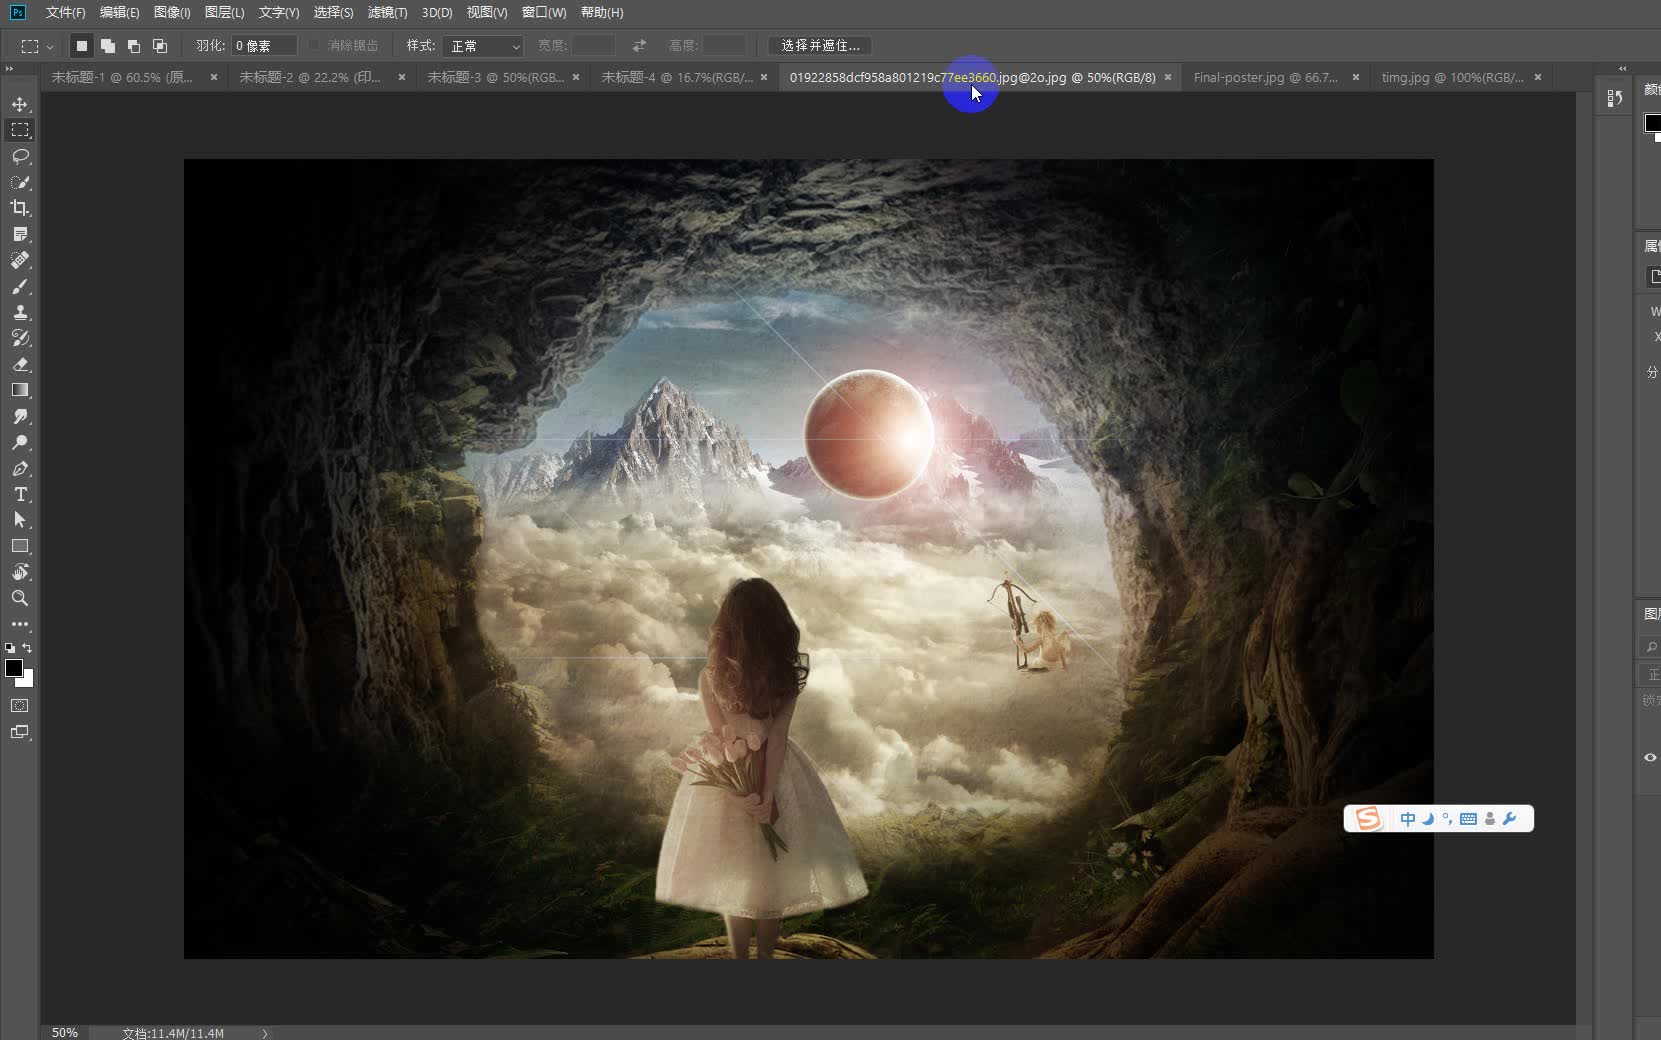Screen dimensions: 1661x1040
Task: Open the 滤镜(T) filter menu
Action: pyautogui.click(x=387, y=12)
